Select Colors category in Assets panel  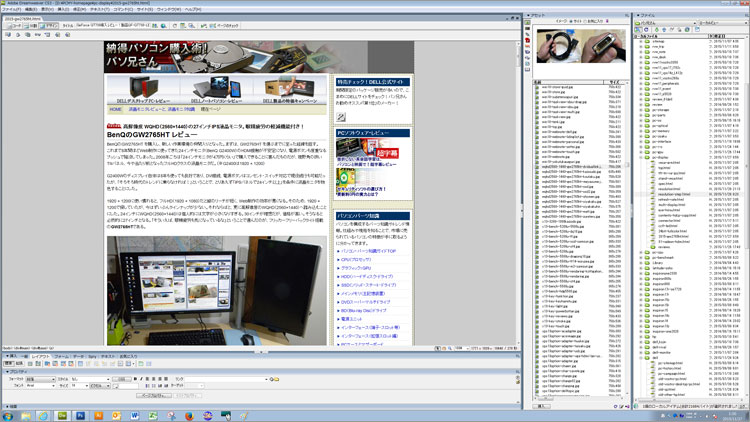528,29
